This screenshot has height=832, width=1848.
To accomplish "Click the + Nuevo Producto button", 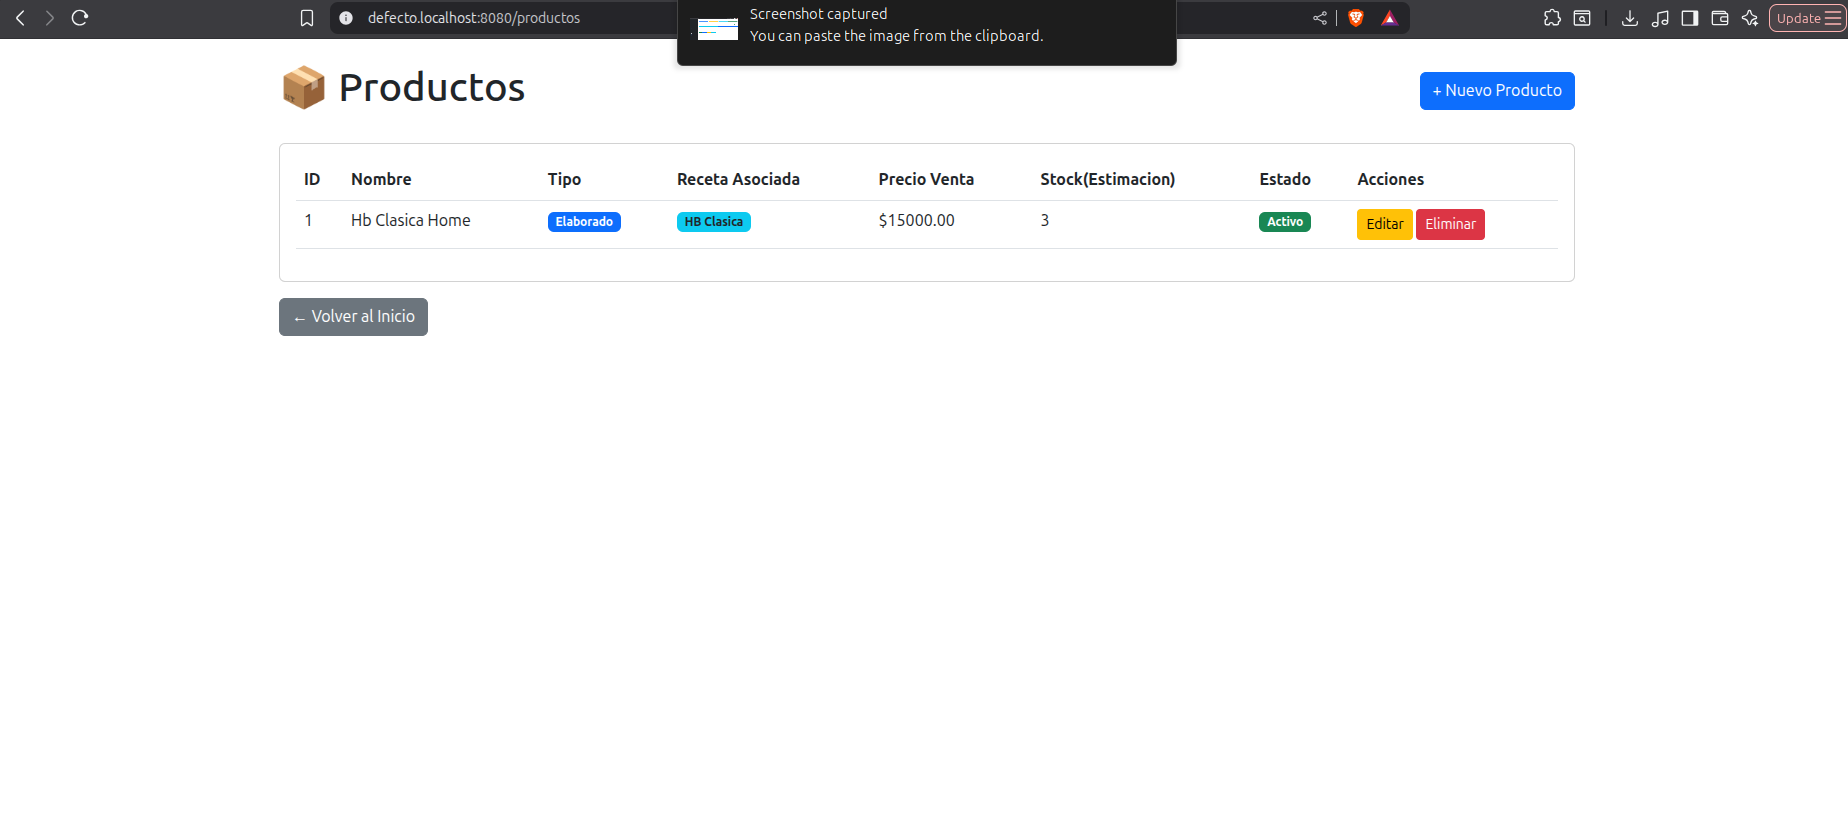I will point(1497,91).
